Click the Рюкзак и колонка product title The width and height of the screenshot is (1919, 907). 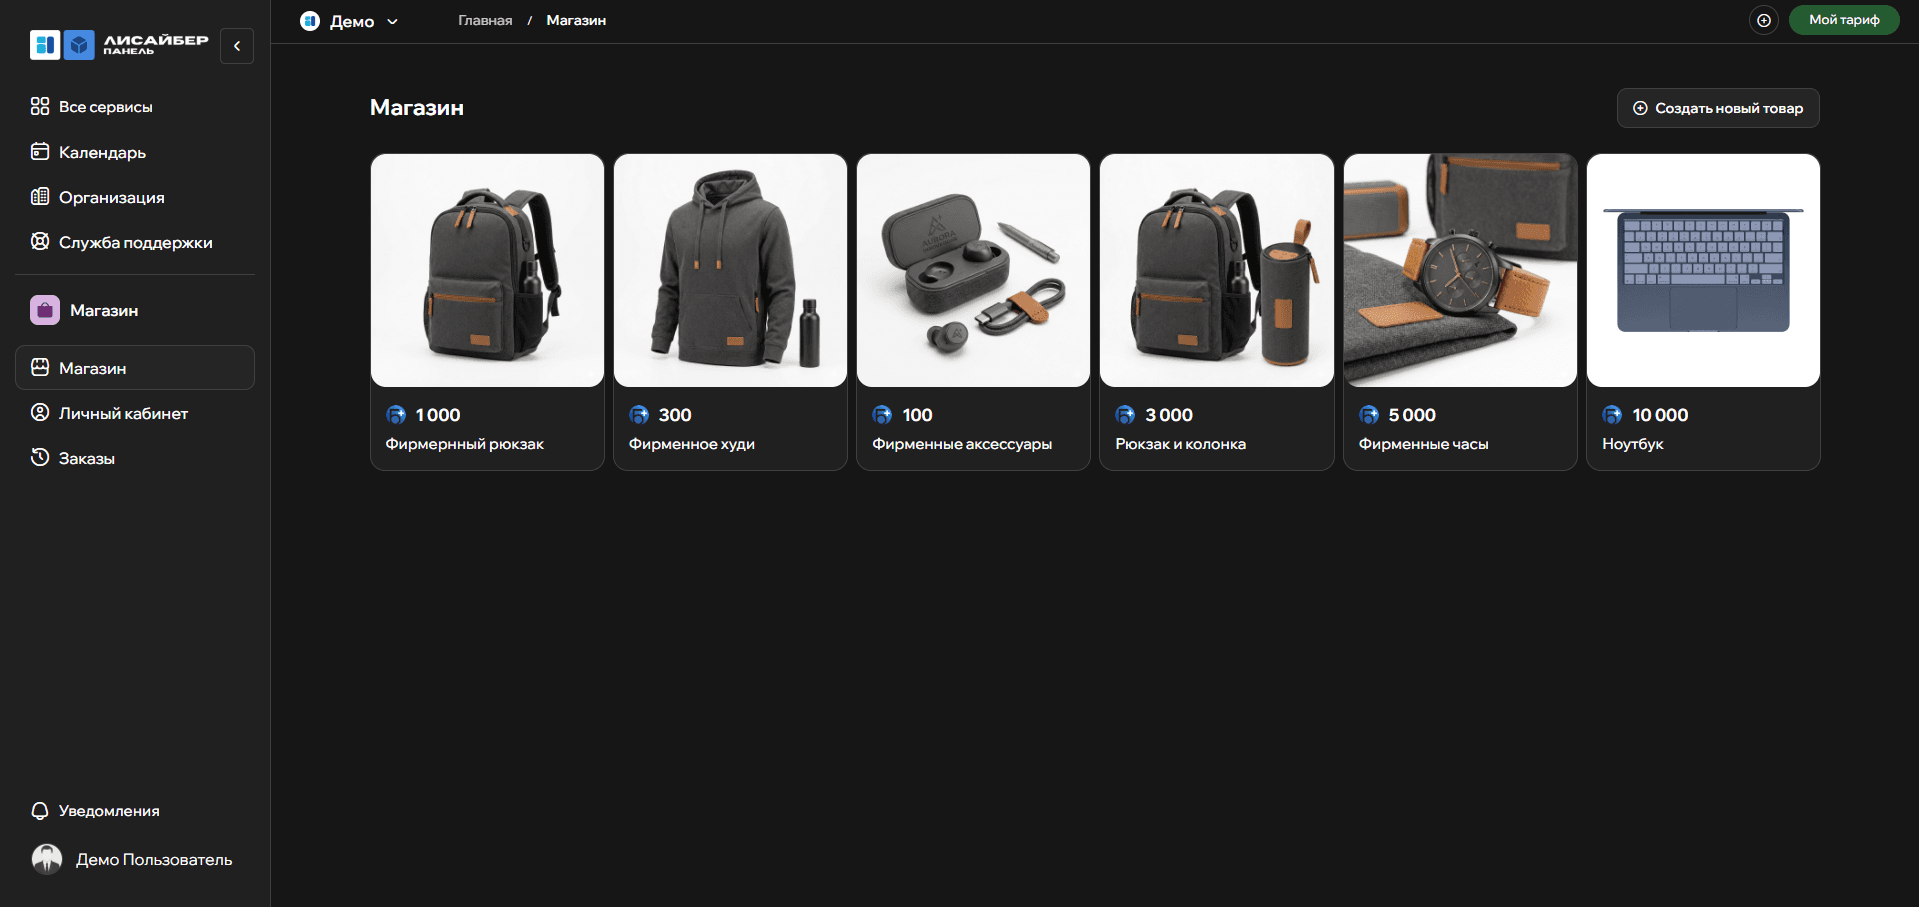pos(1181,444)
